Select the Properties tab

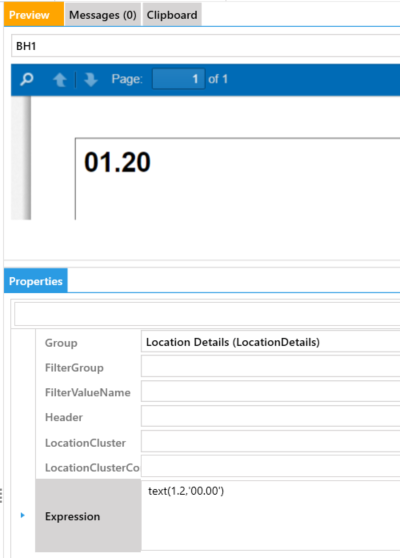(x=36, y=281)
